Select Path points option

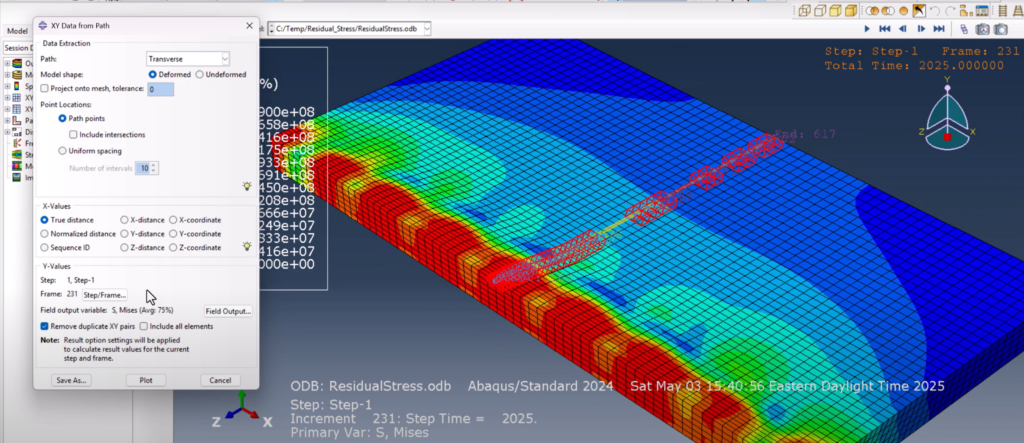63,118
